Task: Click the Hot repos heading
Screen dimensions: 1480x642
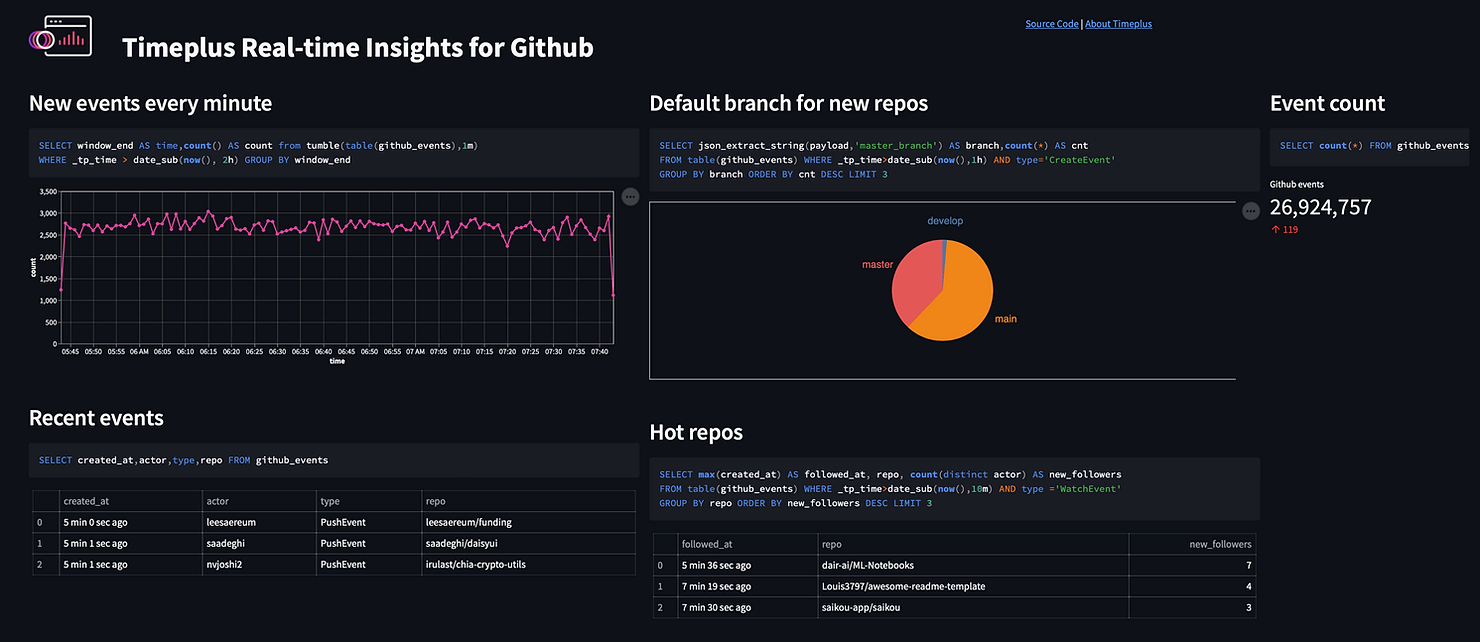Action: [x=696, y=433]
